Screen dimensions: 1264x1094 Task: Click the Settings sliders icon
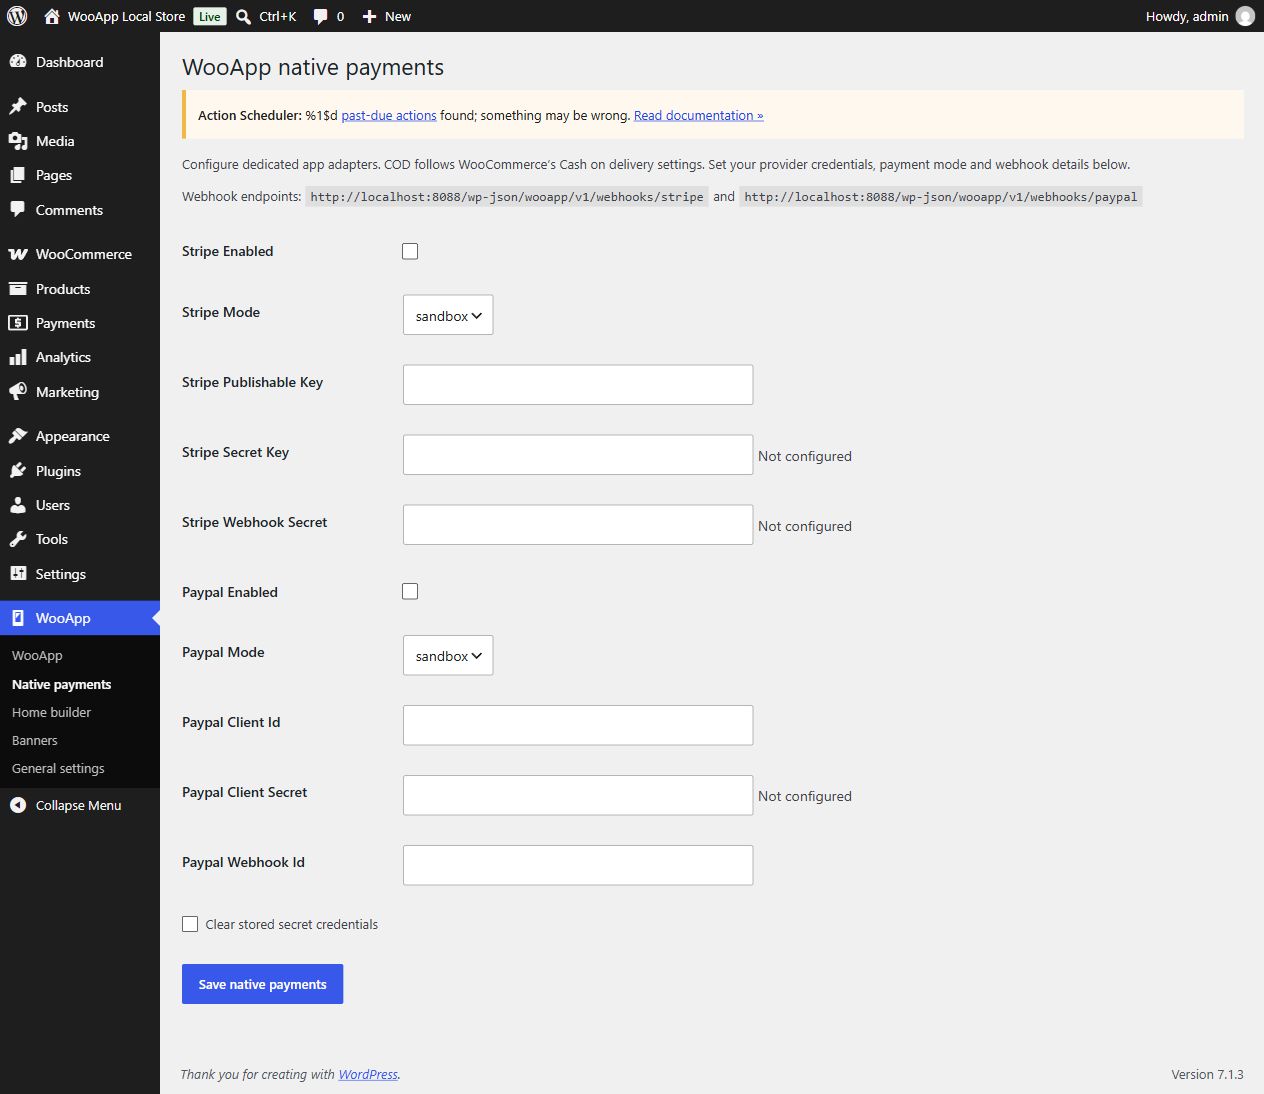18,574
